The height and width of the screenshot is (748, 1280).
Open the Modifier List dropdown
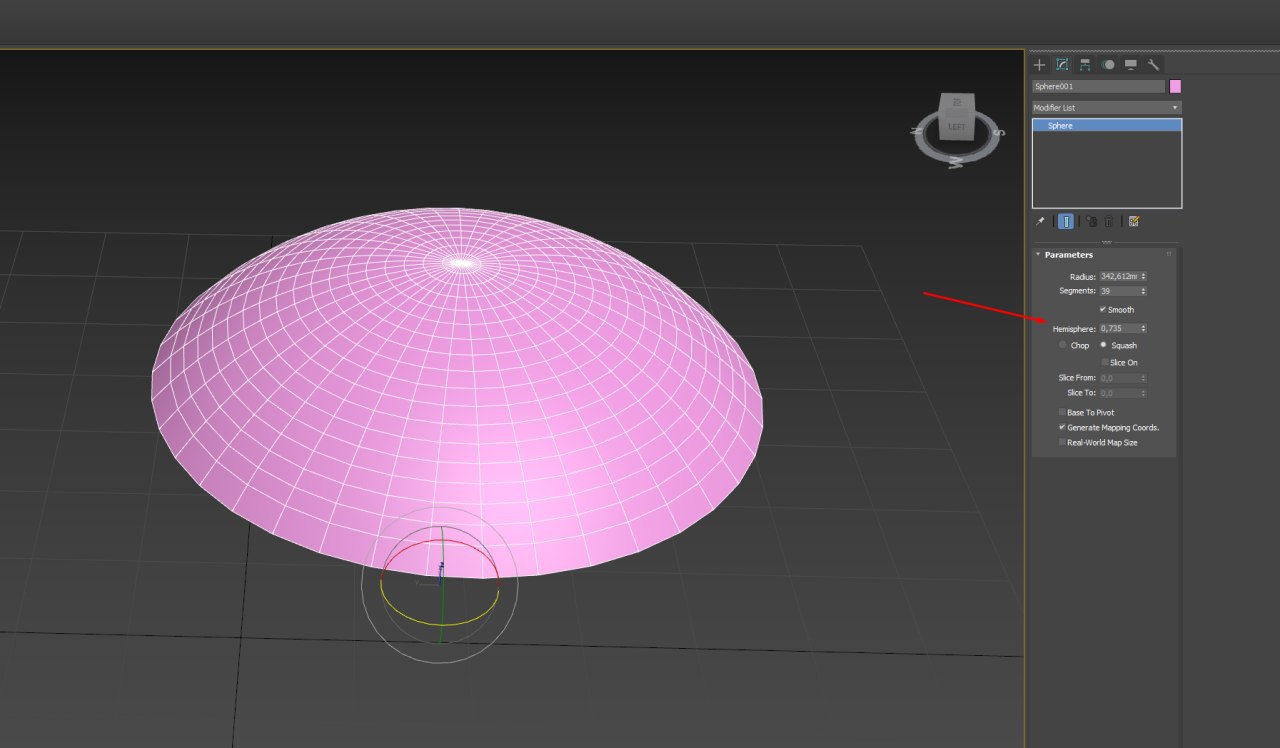1107,107
